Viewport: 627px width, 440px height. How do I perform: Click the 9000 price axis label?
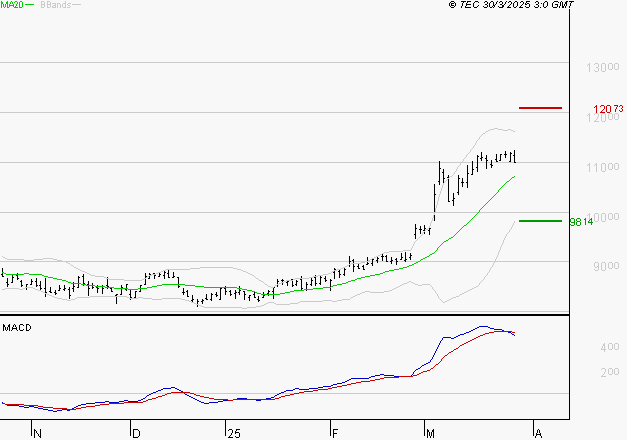[606, 266]
